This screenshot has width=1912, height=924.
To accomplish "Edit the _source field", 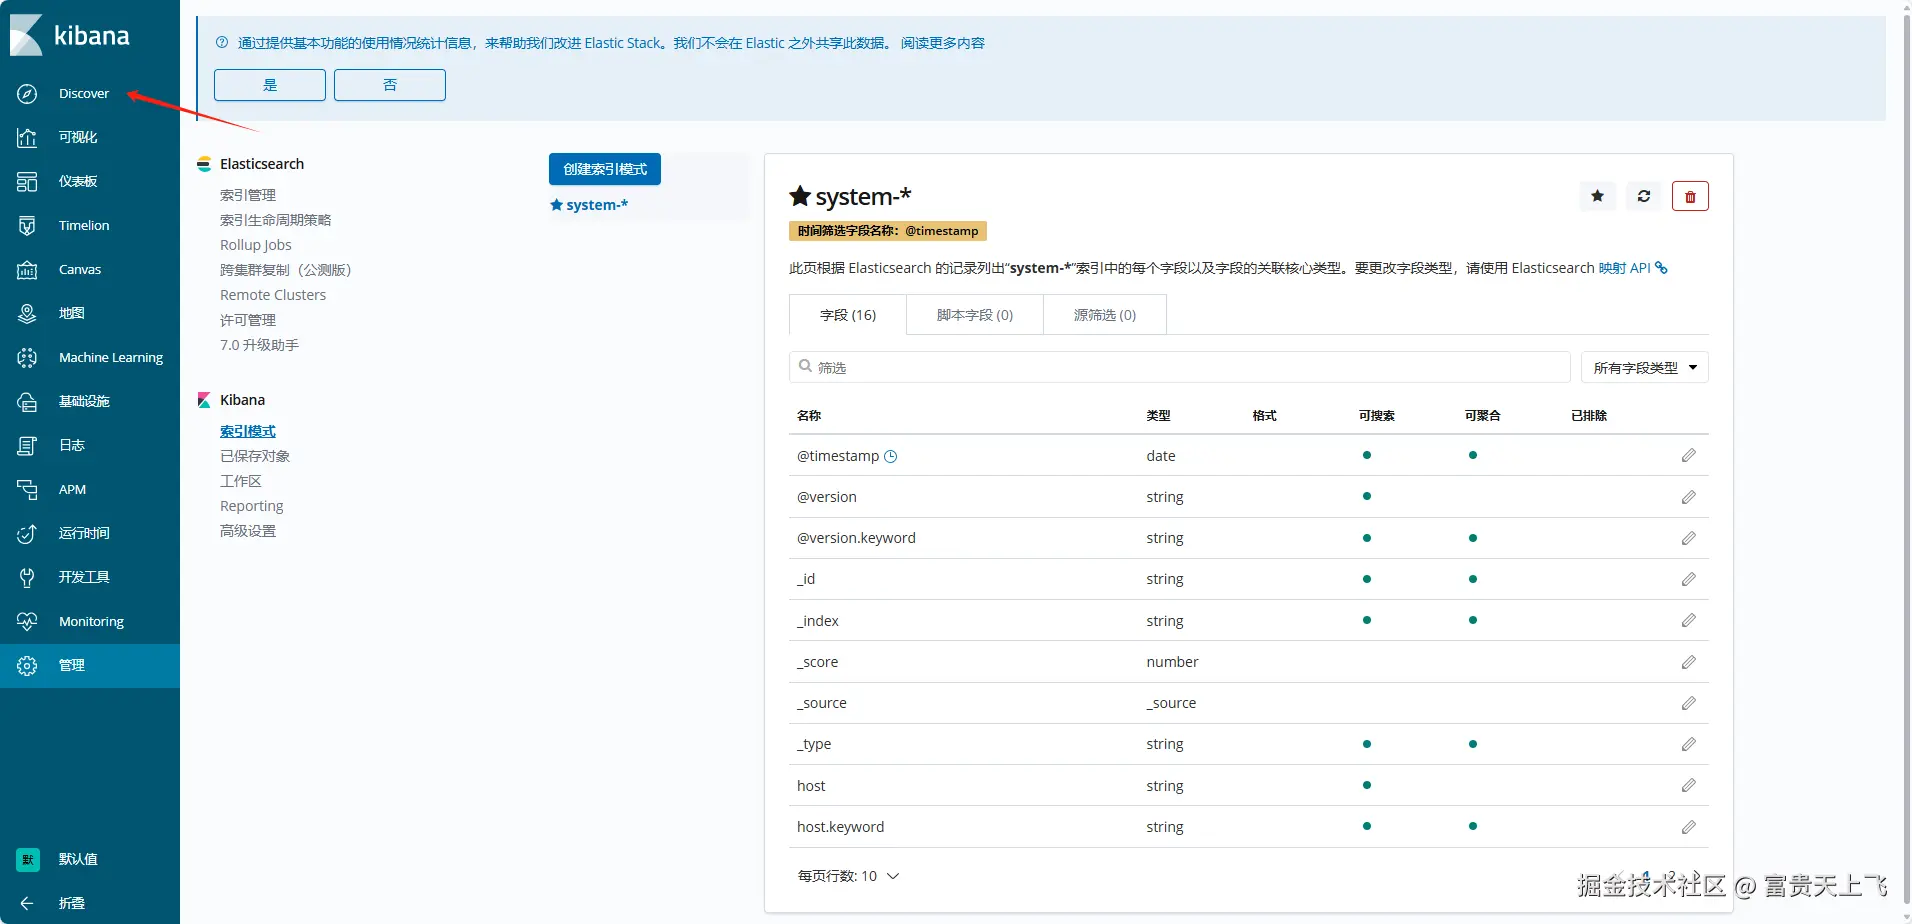I will click(1689, 703).
